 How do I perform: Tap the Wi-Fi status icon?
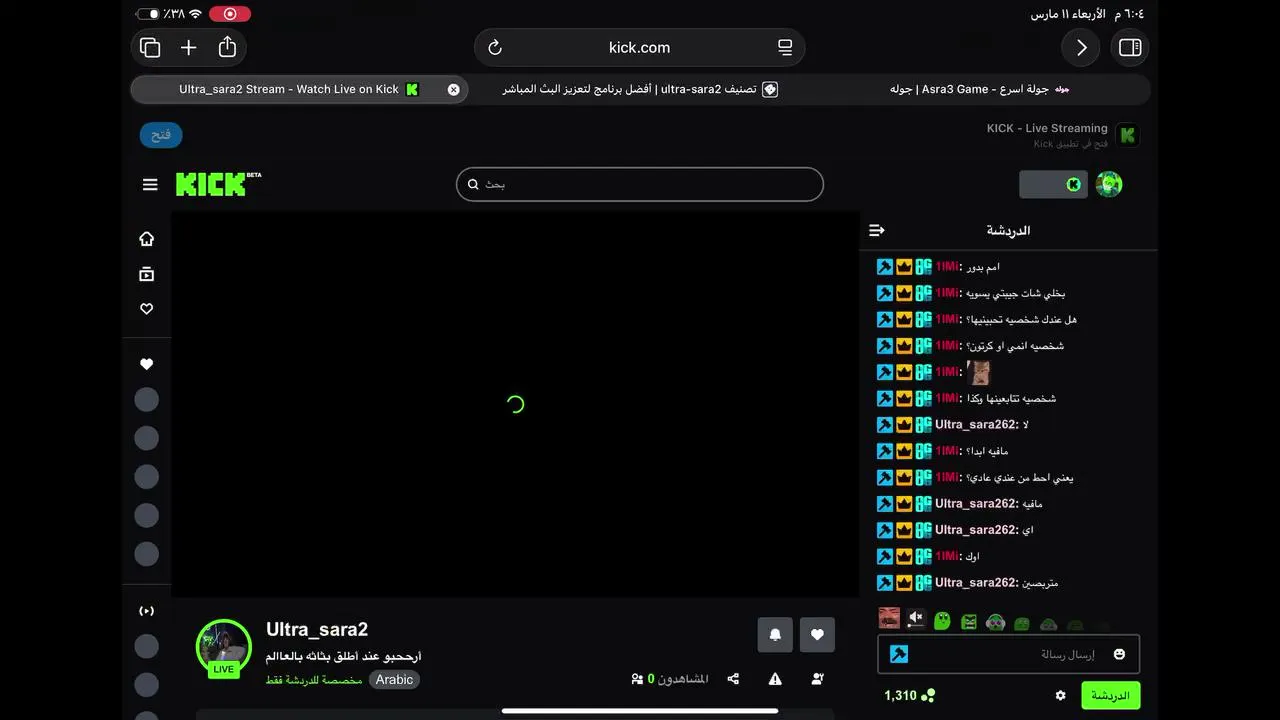point(195,14)
